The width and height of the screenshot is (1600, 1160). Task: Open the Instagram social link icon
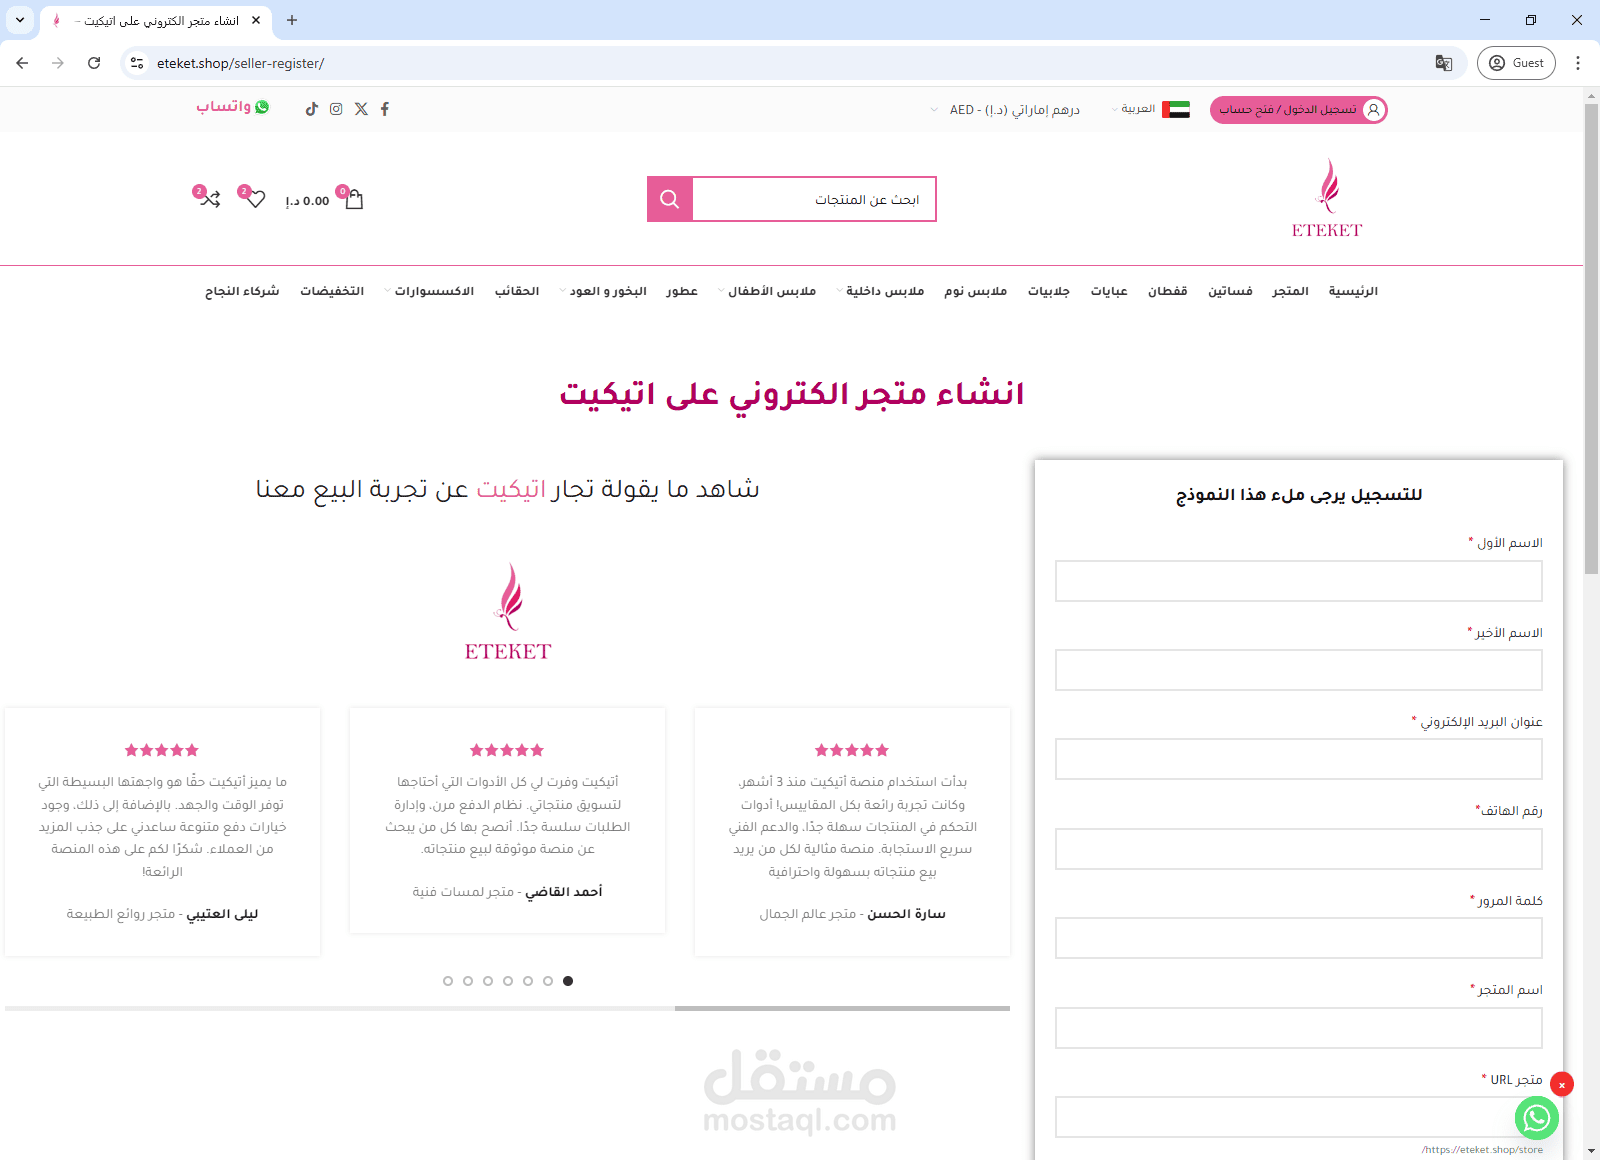click(x=336, y=109)
